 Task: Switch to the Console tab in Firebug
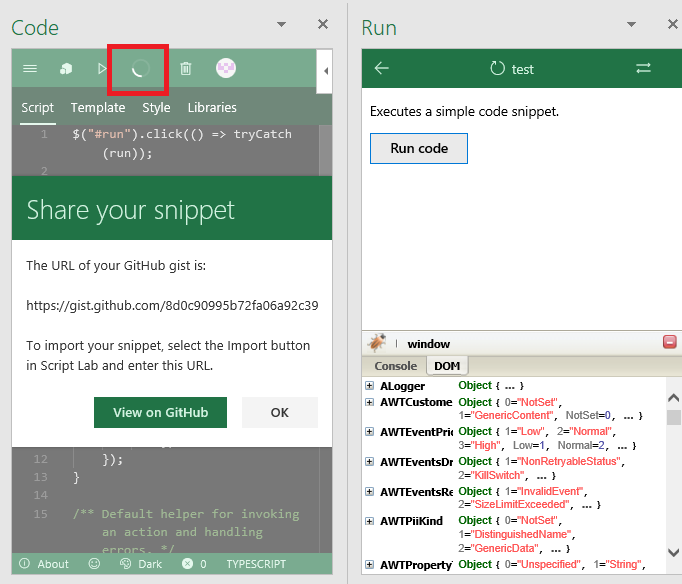tap(395, 366)
